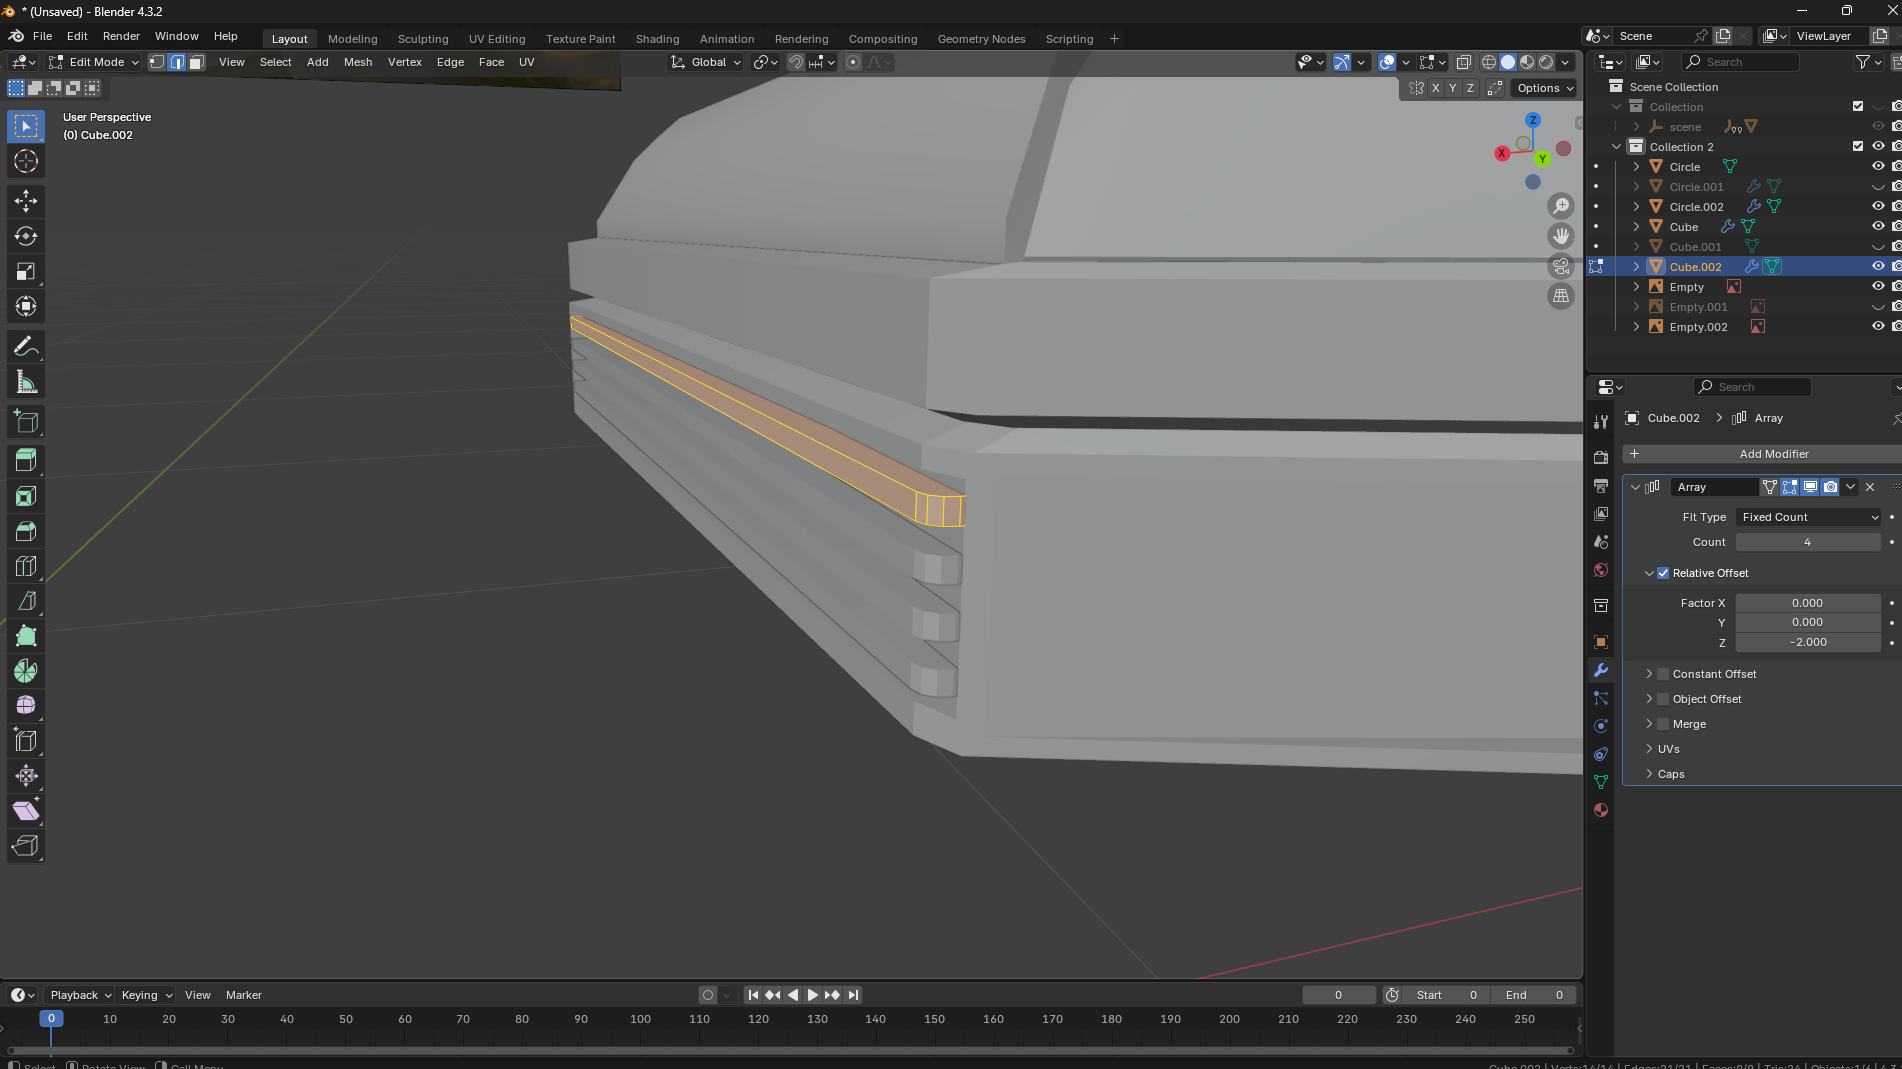
Task: Pick the Measure tool
Action: pyautogui.click(x=26, y=381)
